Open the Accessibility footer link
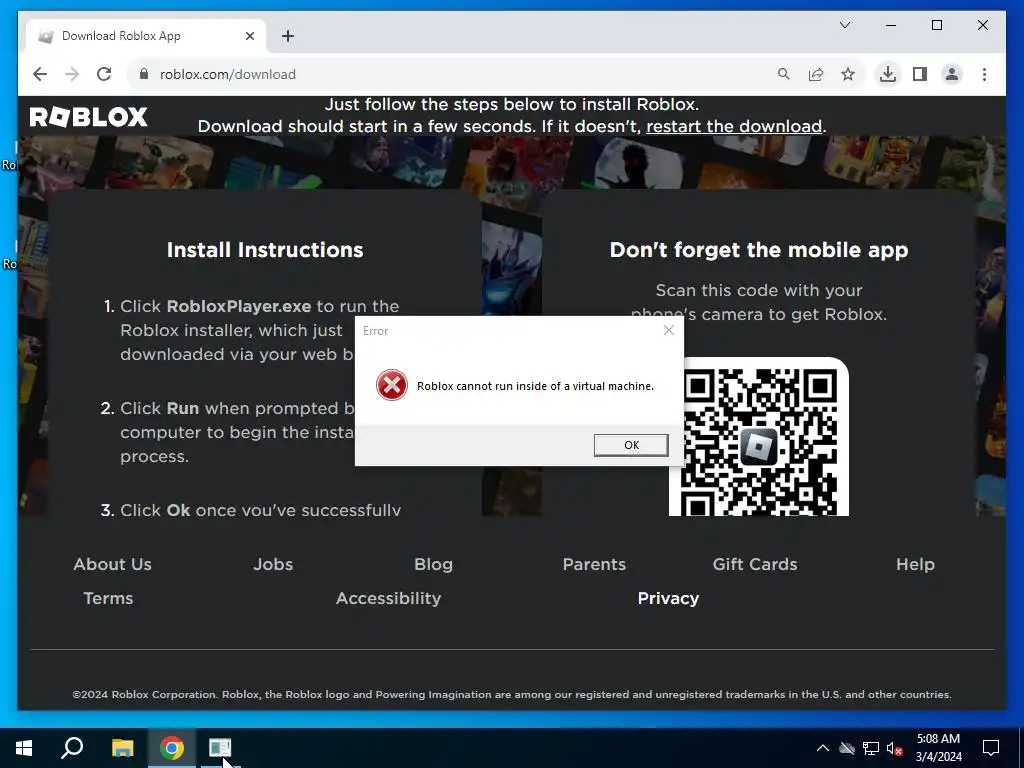 point(389,598)
